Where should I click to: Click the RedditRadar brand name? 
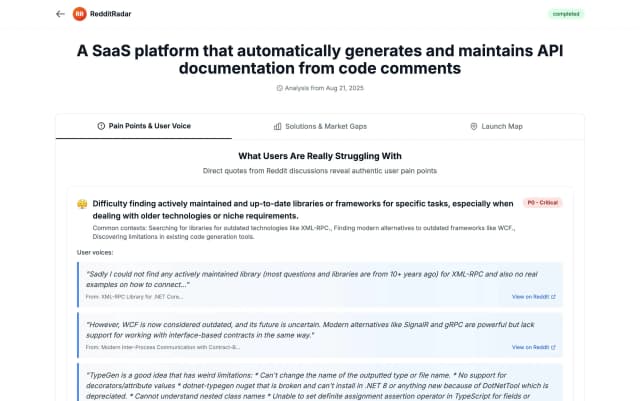point(111,14)
